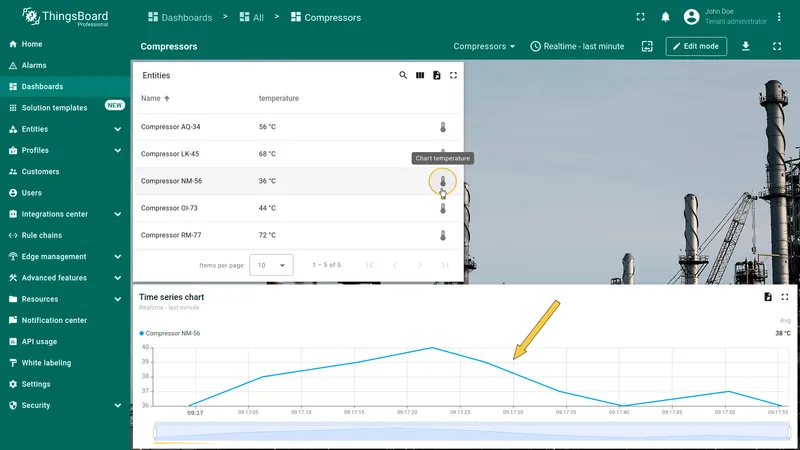Open the John Doe user avatar
Screen dimensions: 800x450
coord(691,17)
